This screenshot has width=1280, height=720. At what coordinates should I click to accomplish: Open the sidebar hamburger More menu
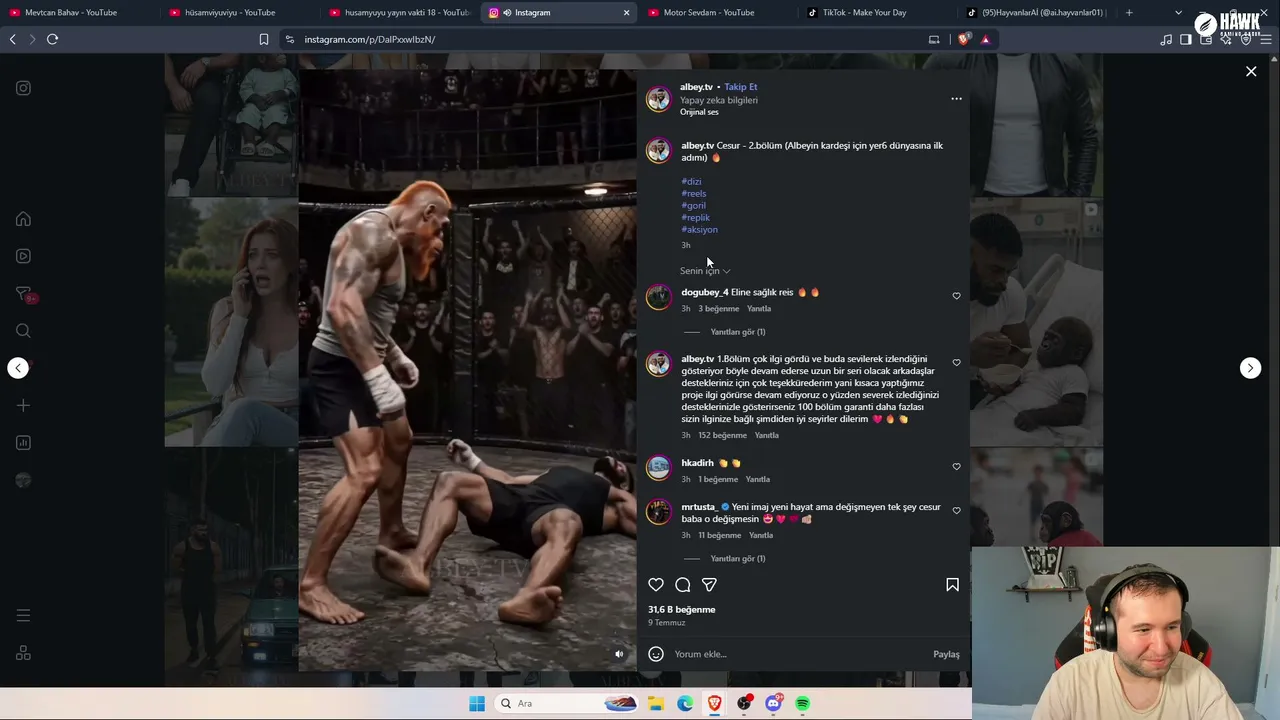click(x=23, y=616)
